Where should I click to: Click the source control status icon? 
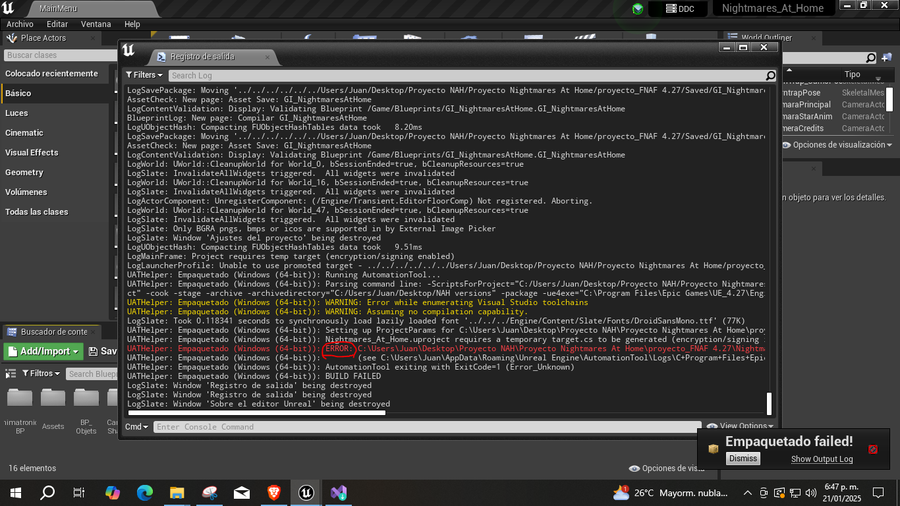pos(638,9)
